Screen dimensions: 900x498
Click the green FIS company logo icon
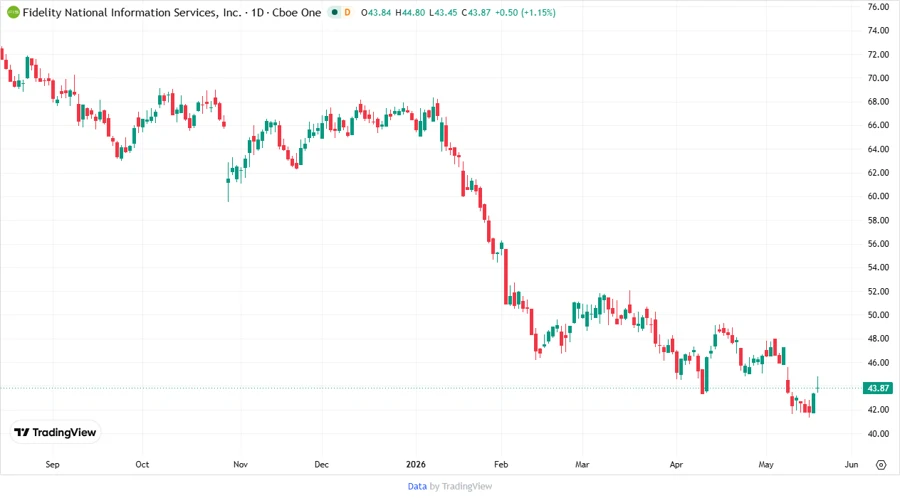click(13, 12)
